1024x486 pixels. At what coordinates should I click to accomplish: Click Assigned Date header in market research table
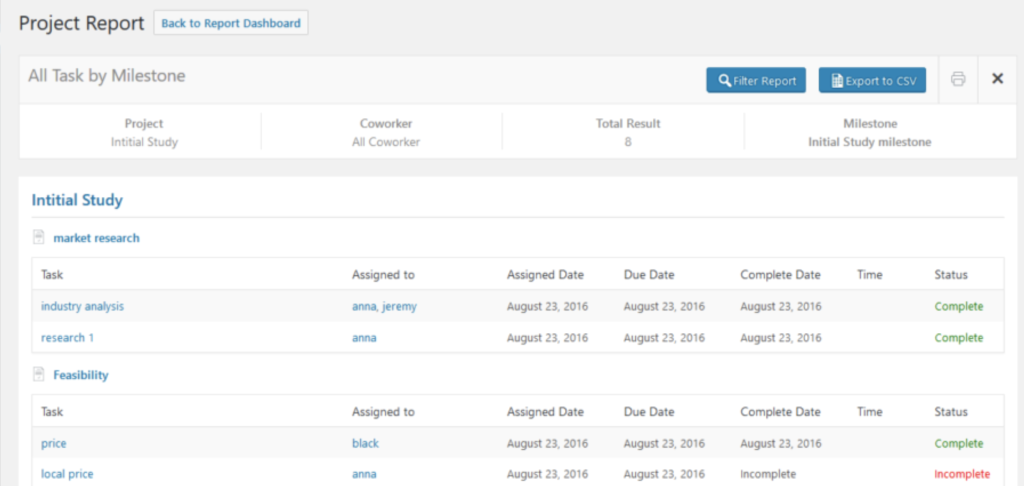point(545,275)
